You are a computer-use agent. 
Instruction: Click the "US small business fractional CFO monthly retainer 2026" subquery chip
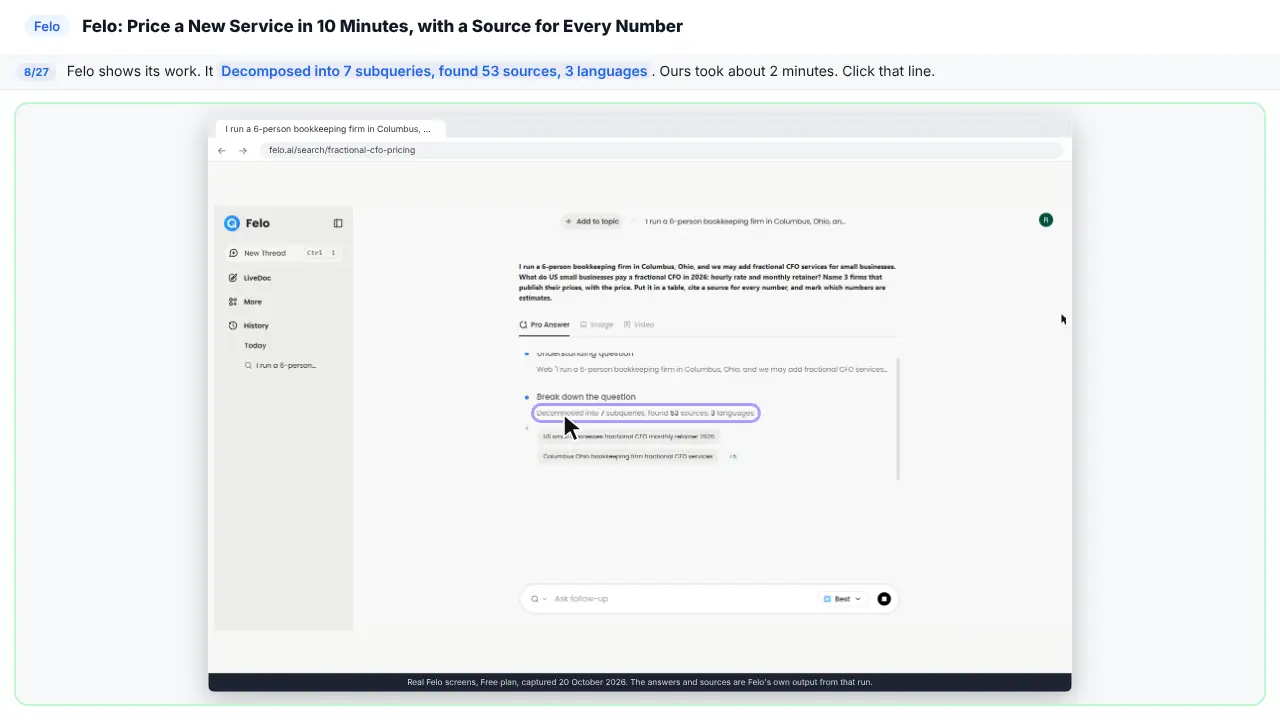629,437
